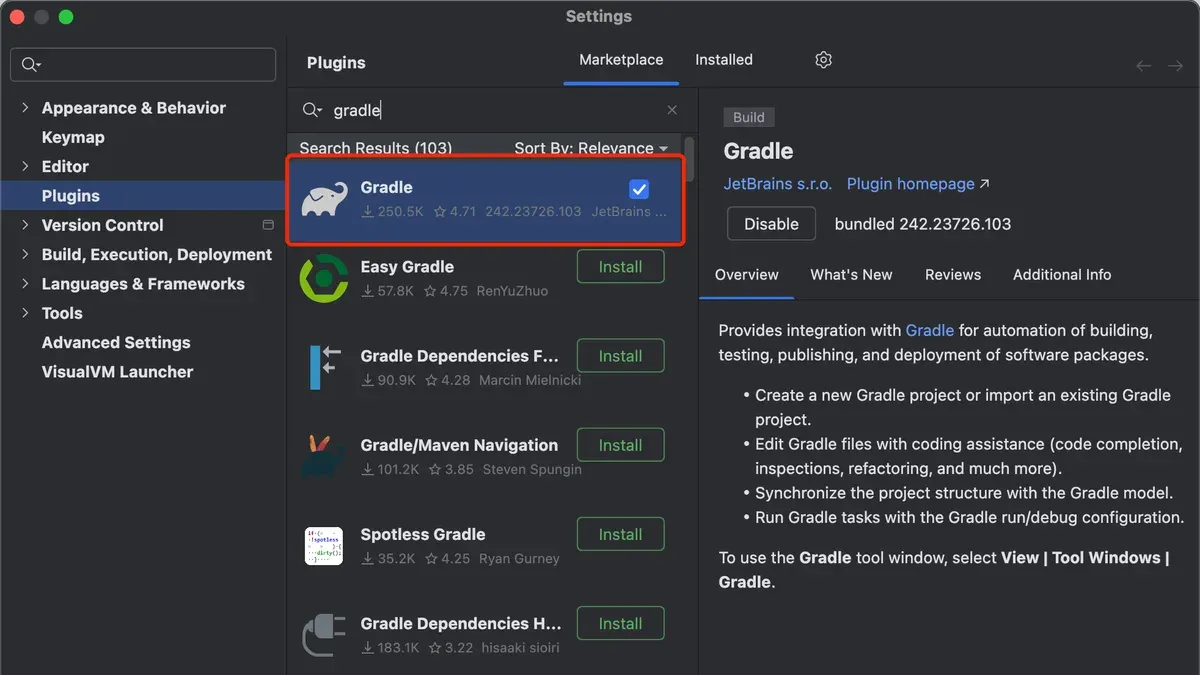Expand Build, Execution, Deployment node
Image resolution: width=1200 pixels, height=675 pixels.
[25, 254]
